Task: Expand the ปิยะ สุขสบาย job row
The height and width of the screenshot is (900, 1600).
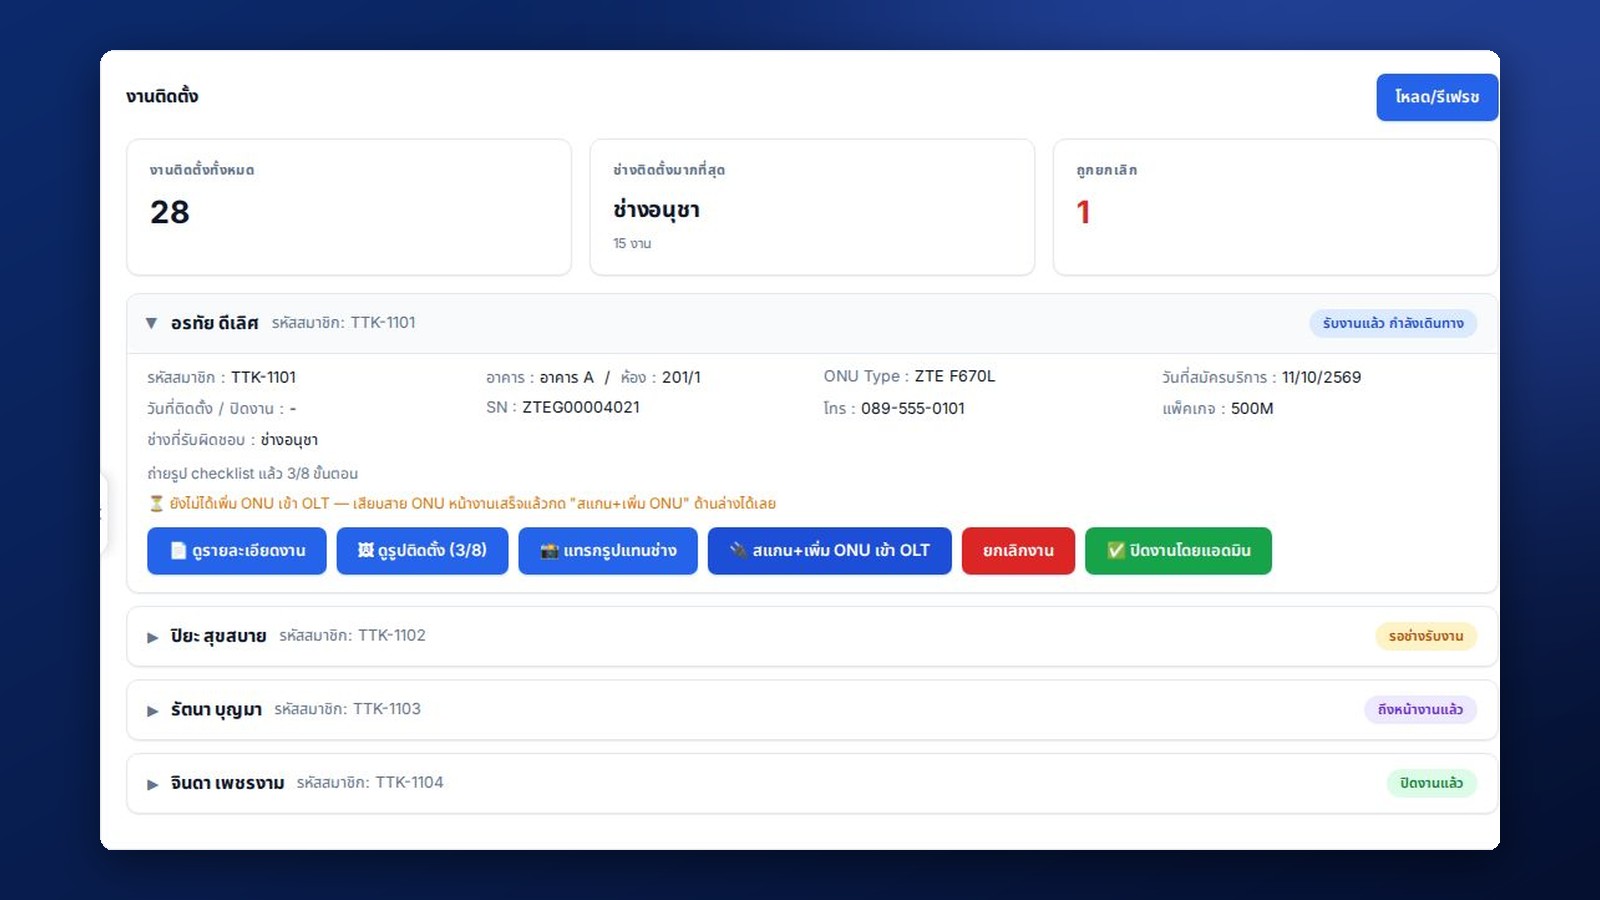Action: coord(811,636)
